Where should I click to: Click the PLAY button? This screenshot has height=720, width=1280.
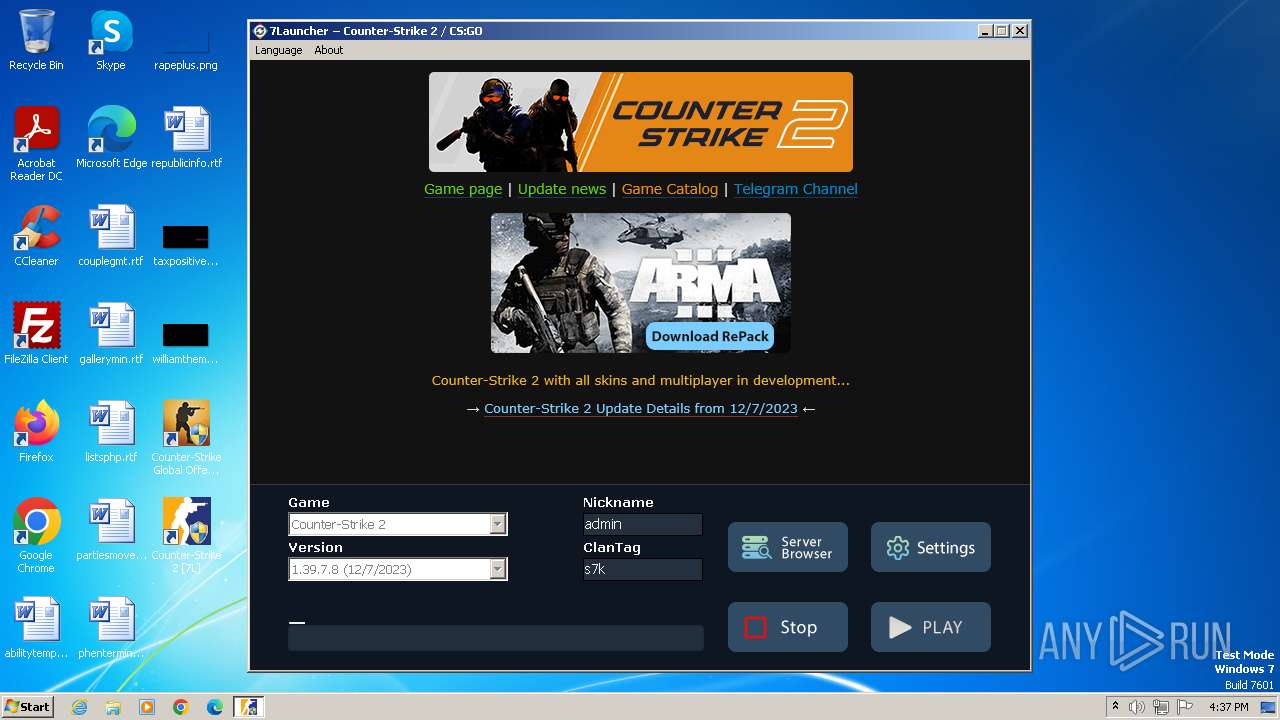click(931, 627)
